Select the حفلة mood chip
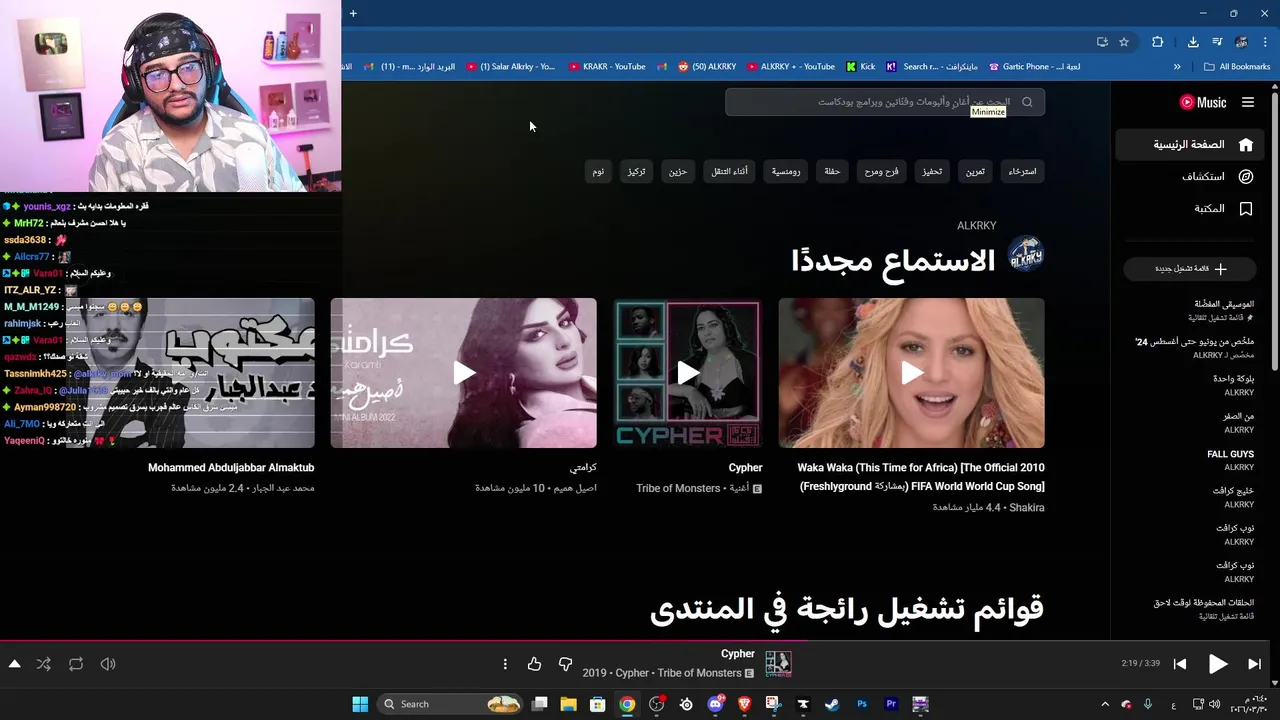This screenshot has height=720, width=1280. click(832, 171)
